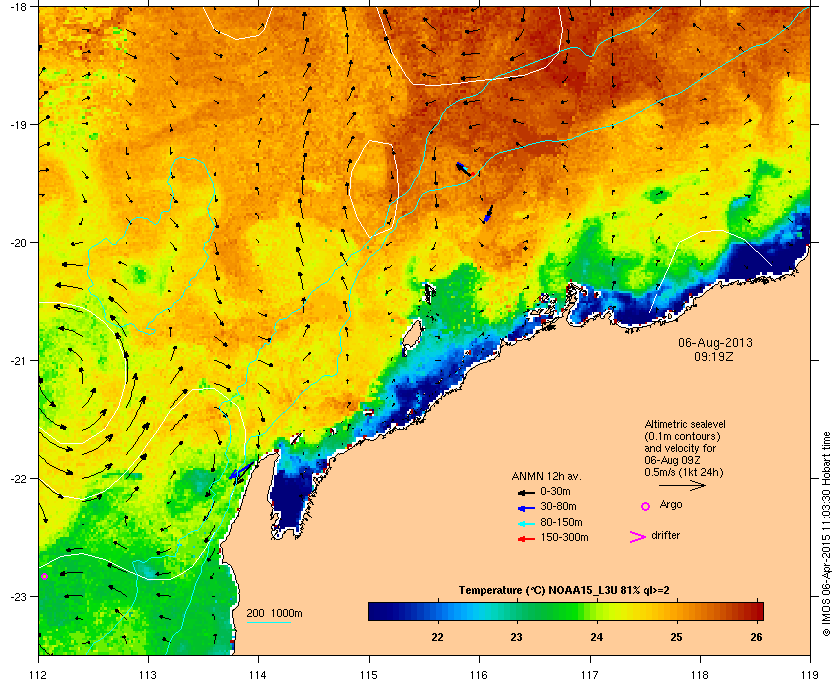
Task: Click the longitude axis label 112
Action: [39, 674]
